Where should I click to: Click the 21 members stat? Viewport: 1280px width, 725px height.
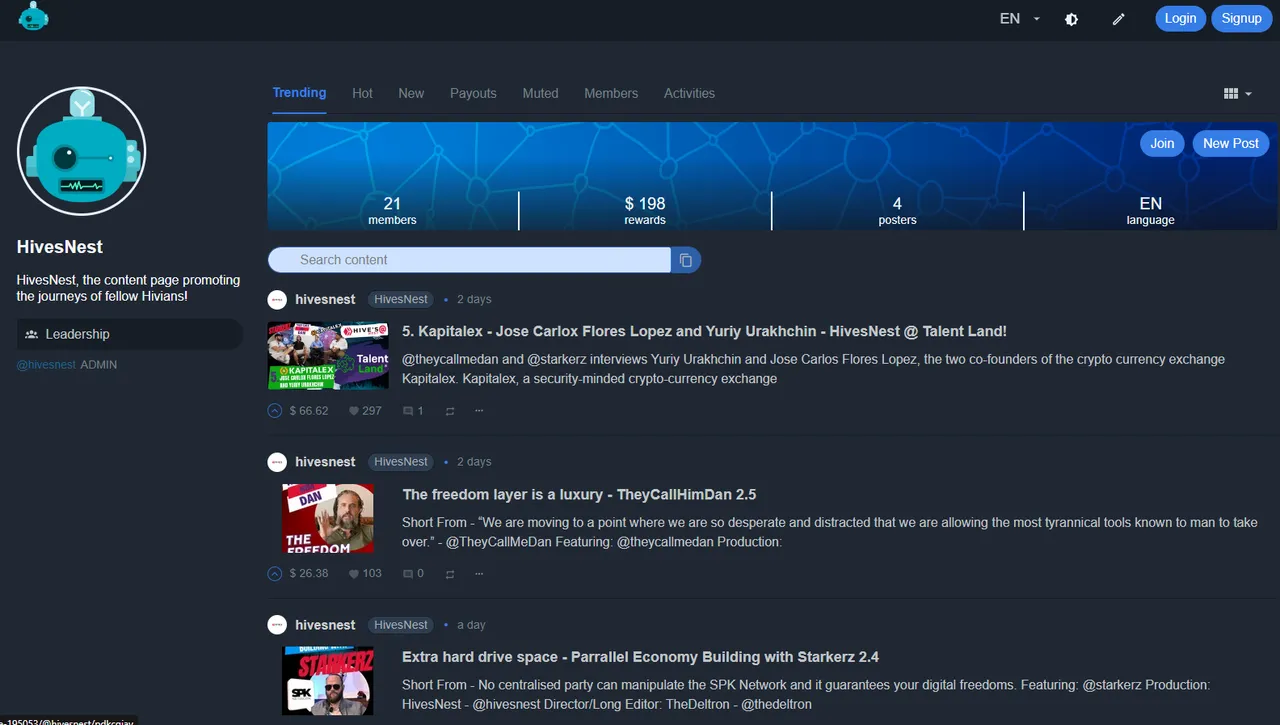(x=392, y=210)
